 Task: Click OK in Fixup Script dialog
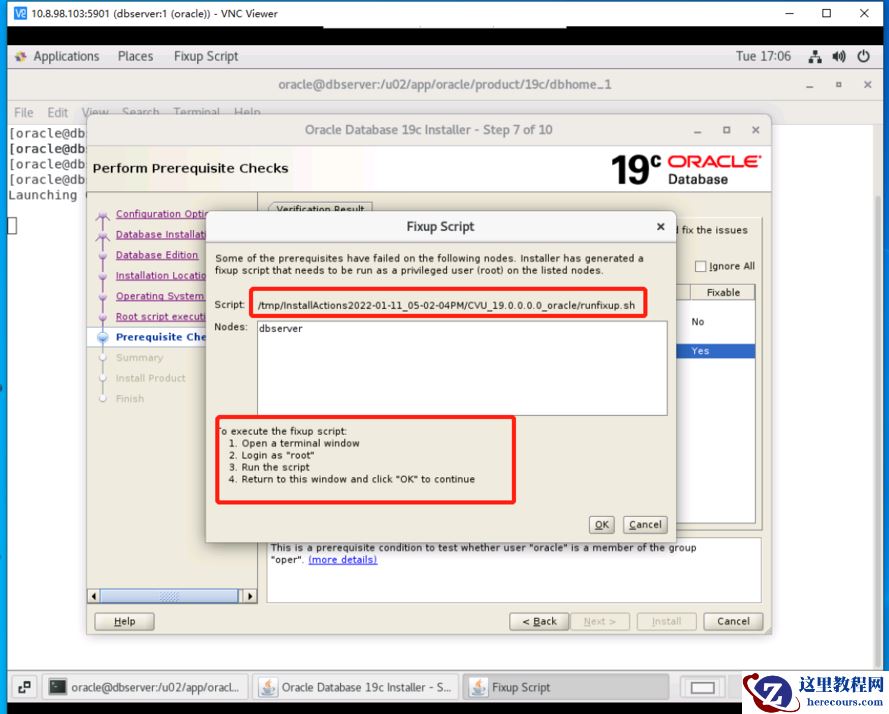tap(602, 525)
